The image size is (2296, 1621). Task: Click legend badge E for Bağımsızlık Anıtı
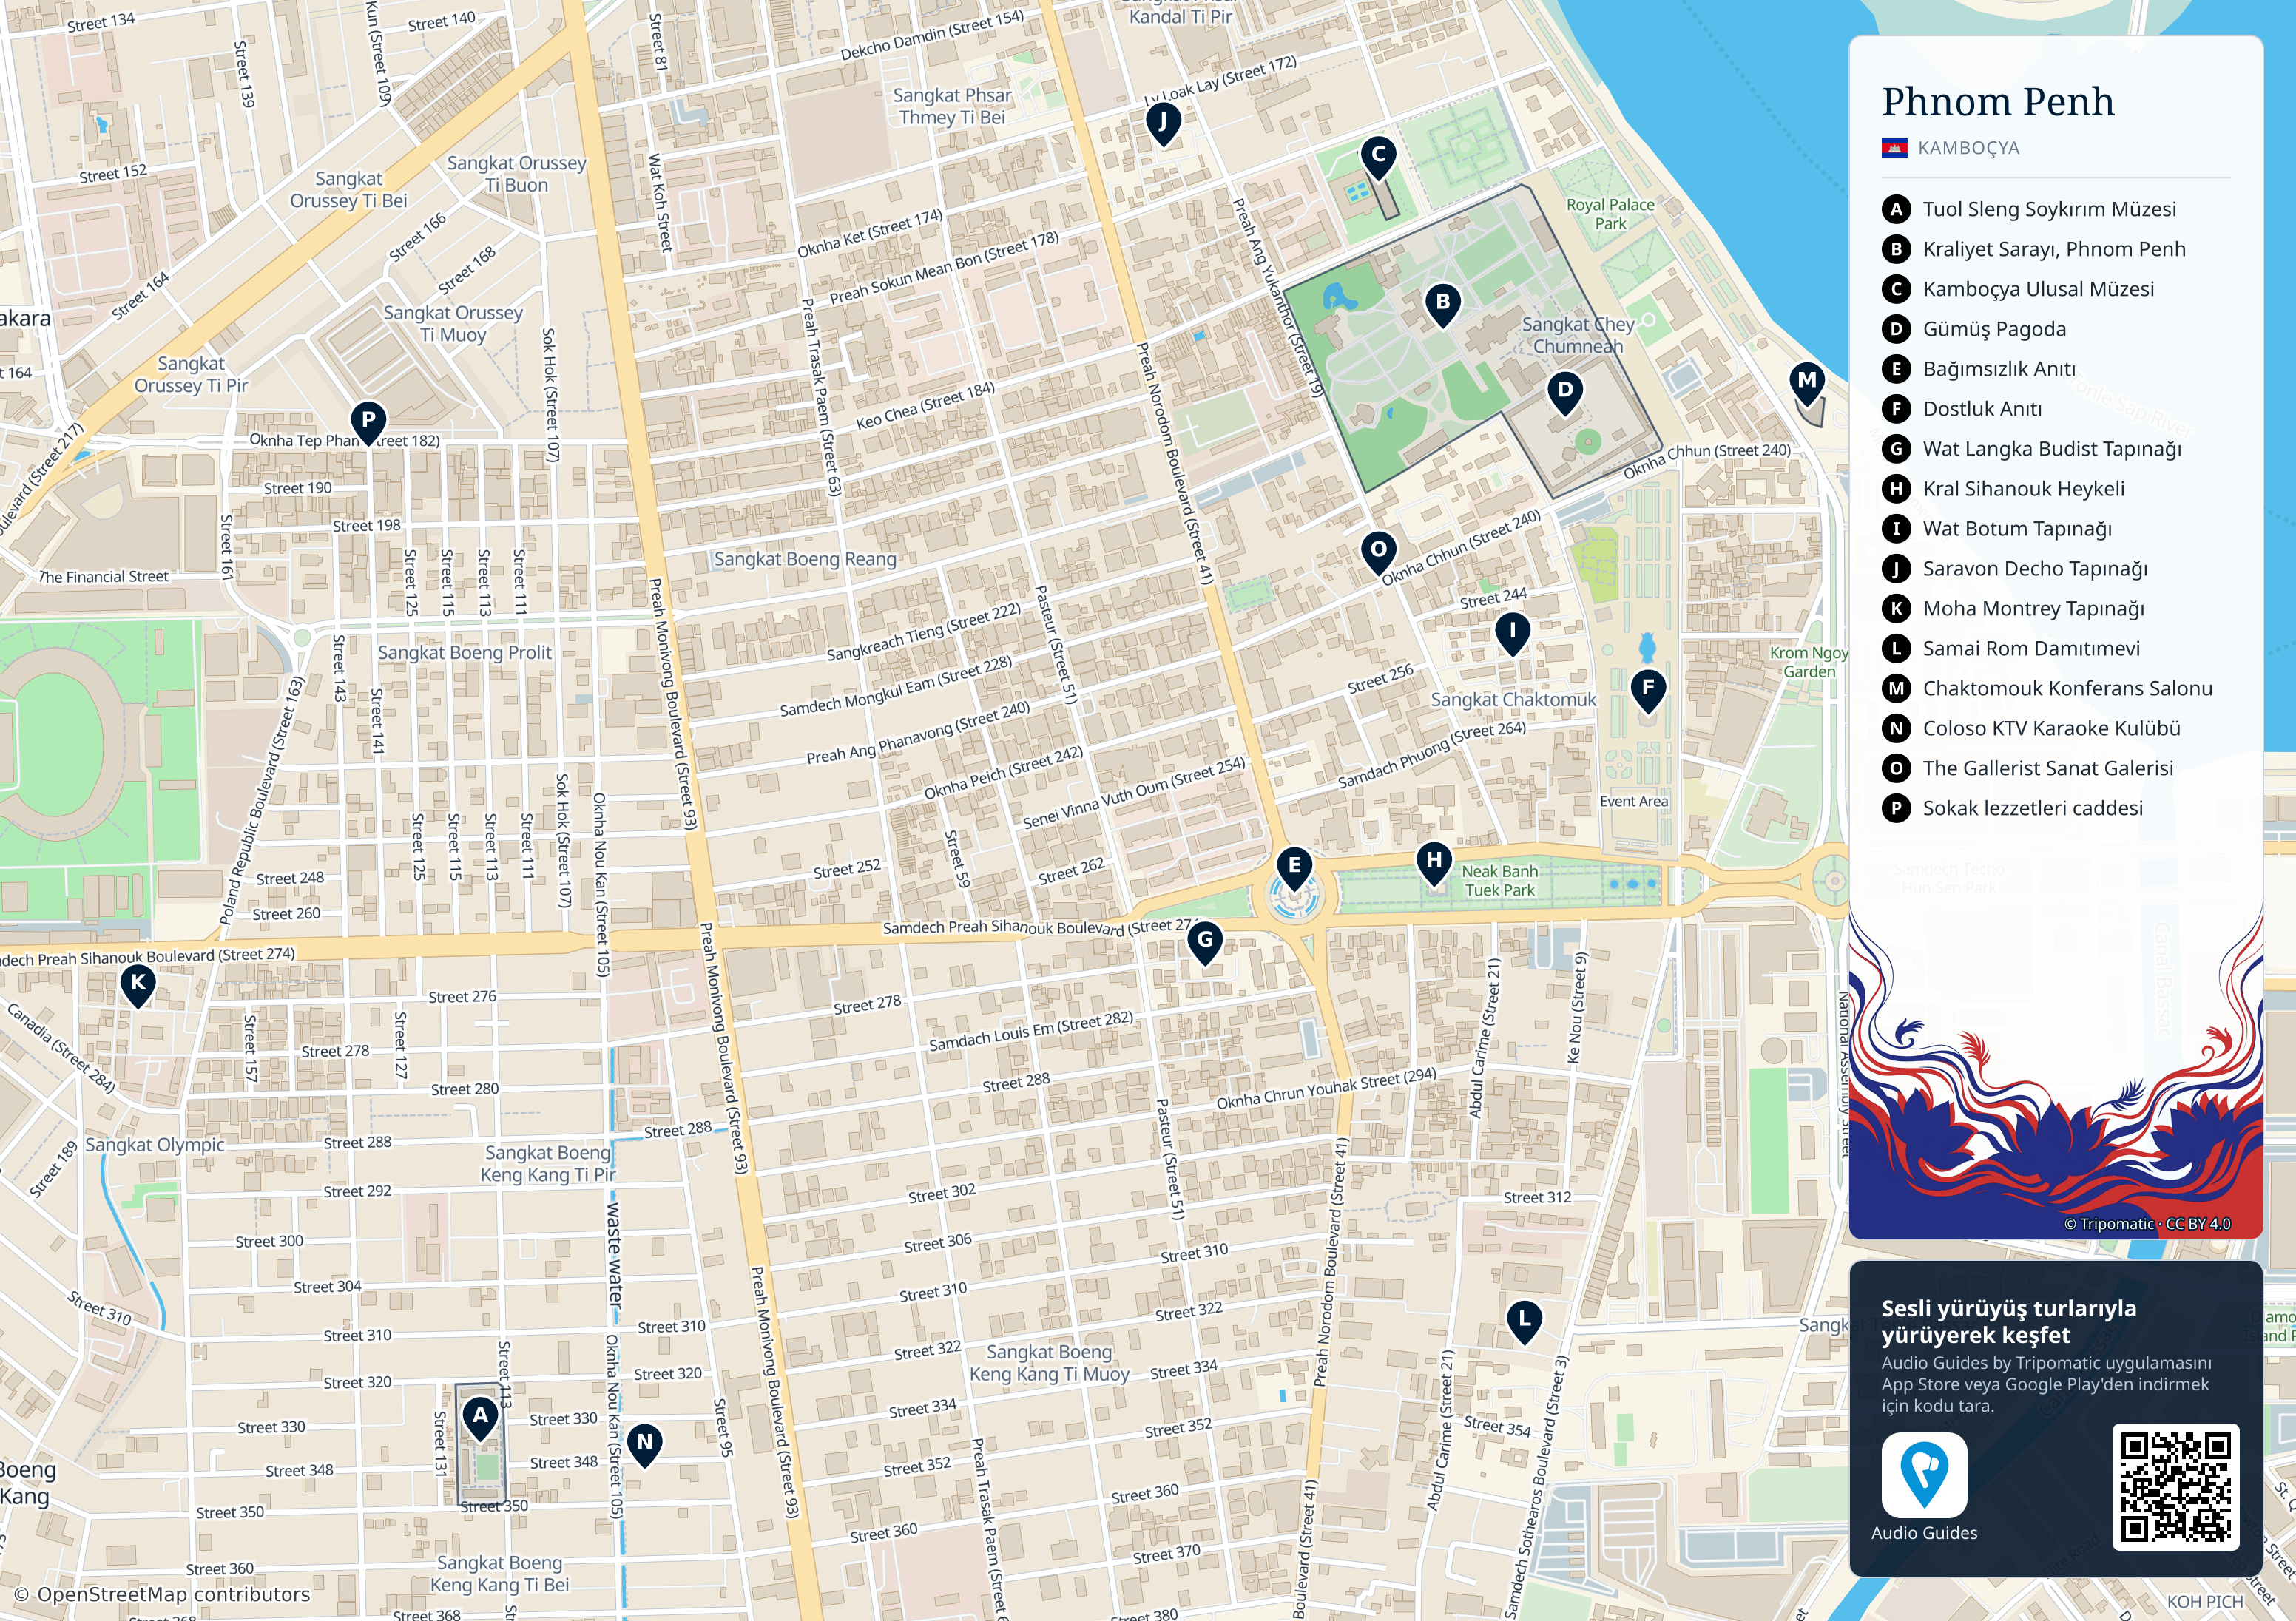coord(1896,369)
